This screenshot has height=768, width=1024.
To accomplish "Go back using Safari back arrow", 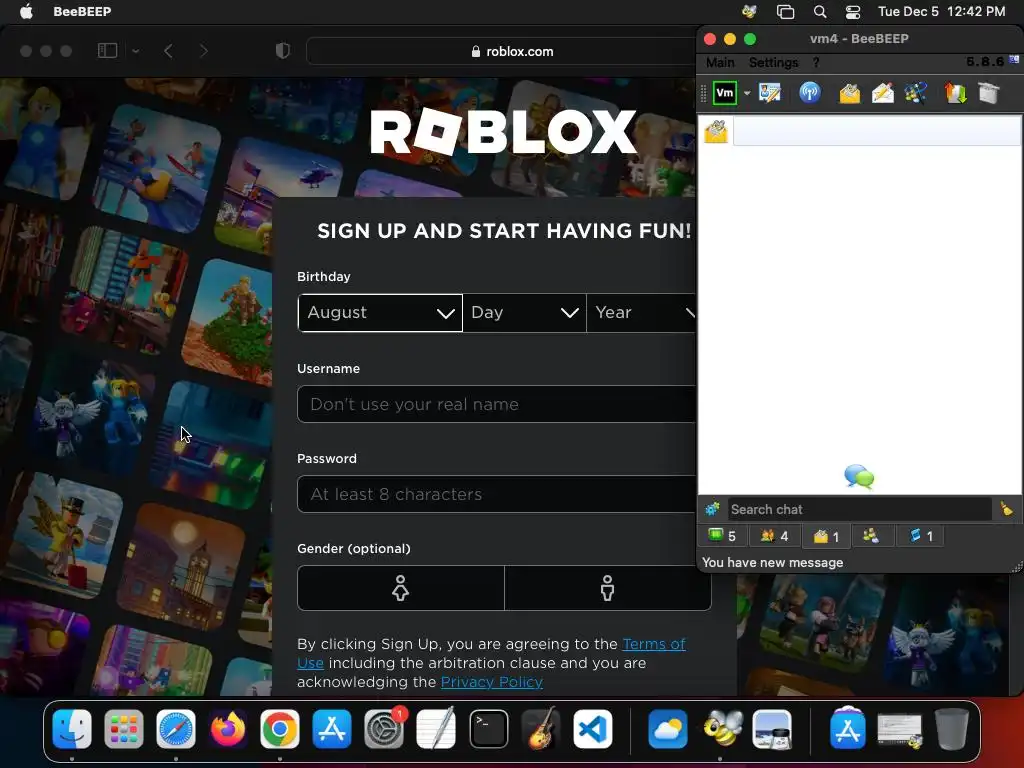I will coord(168,51).
